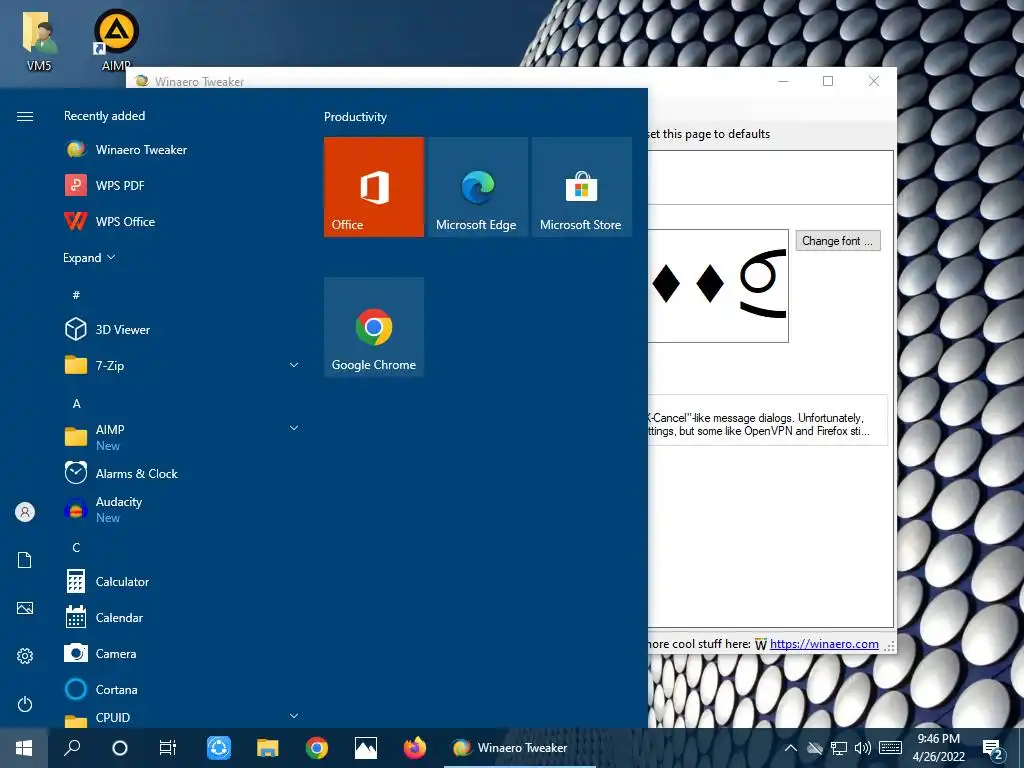Expand the CPUID folder

(x=294, y=716)
